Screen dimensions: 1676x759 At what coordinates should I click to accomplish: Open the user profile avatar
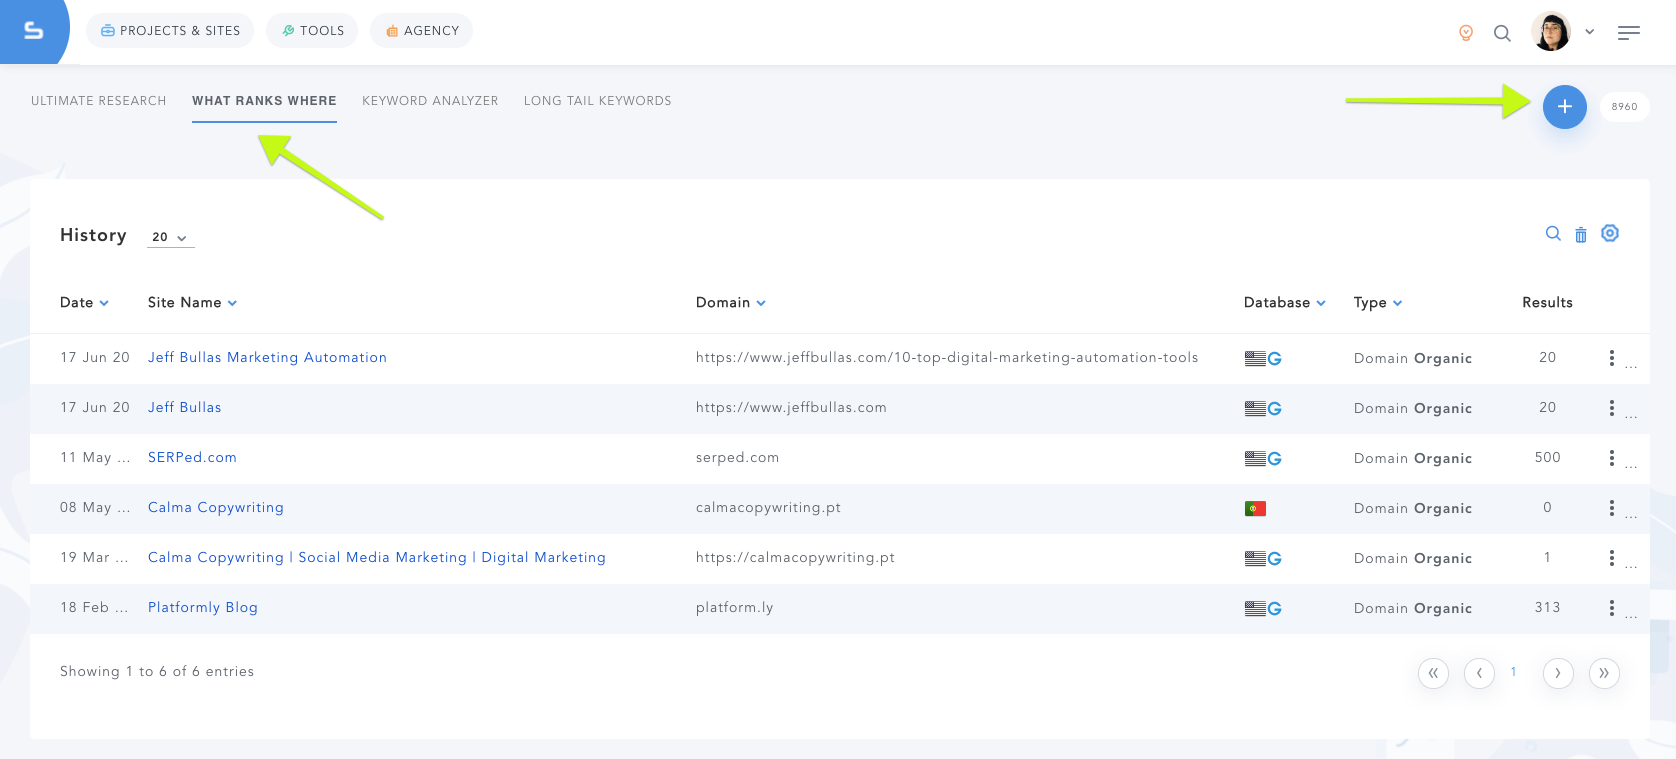[x=1551, y=32]
